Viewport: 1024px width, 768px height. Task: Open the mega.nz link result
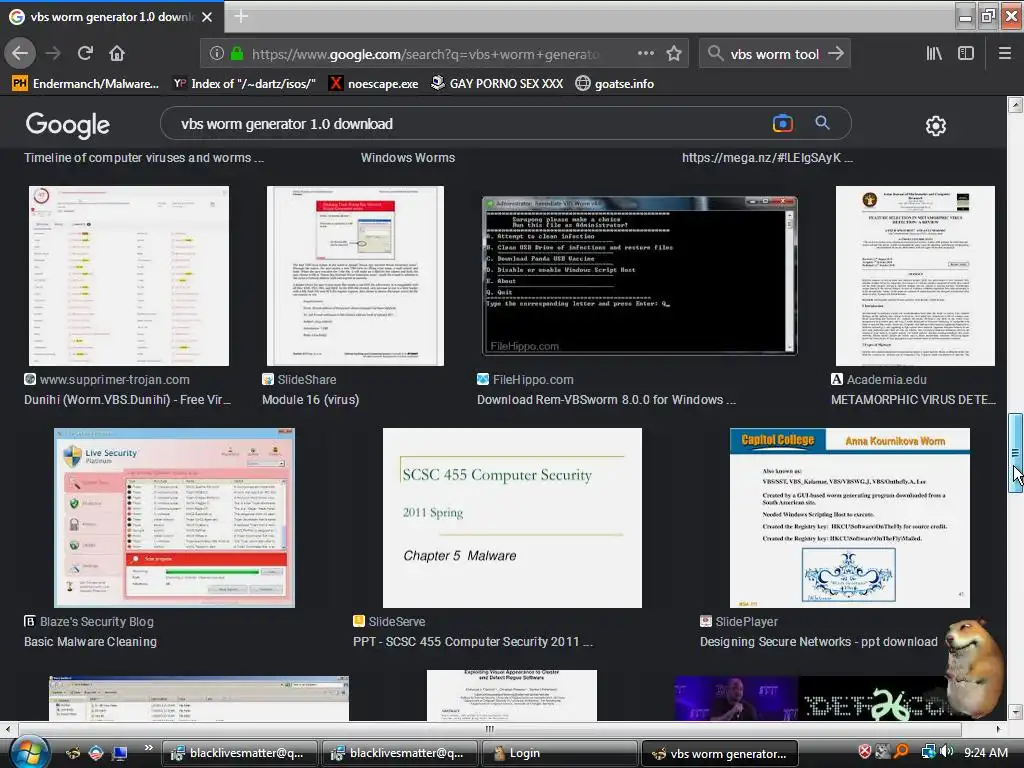[767, 157]
